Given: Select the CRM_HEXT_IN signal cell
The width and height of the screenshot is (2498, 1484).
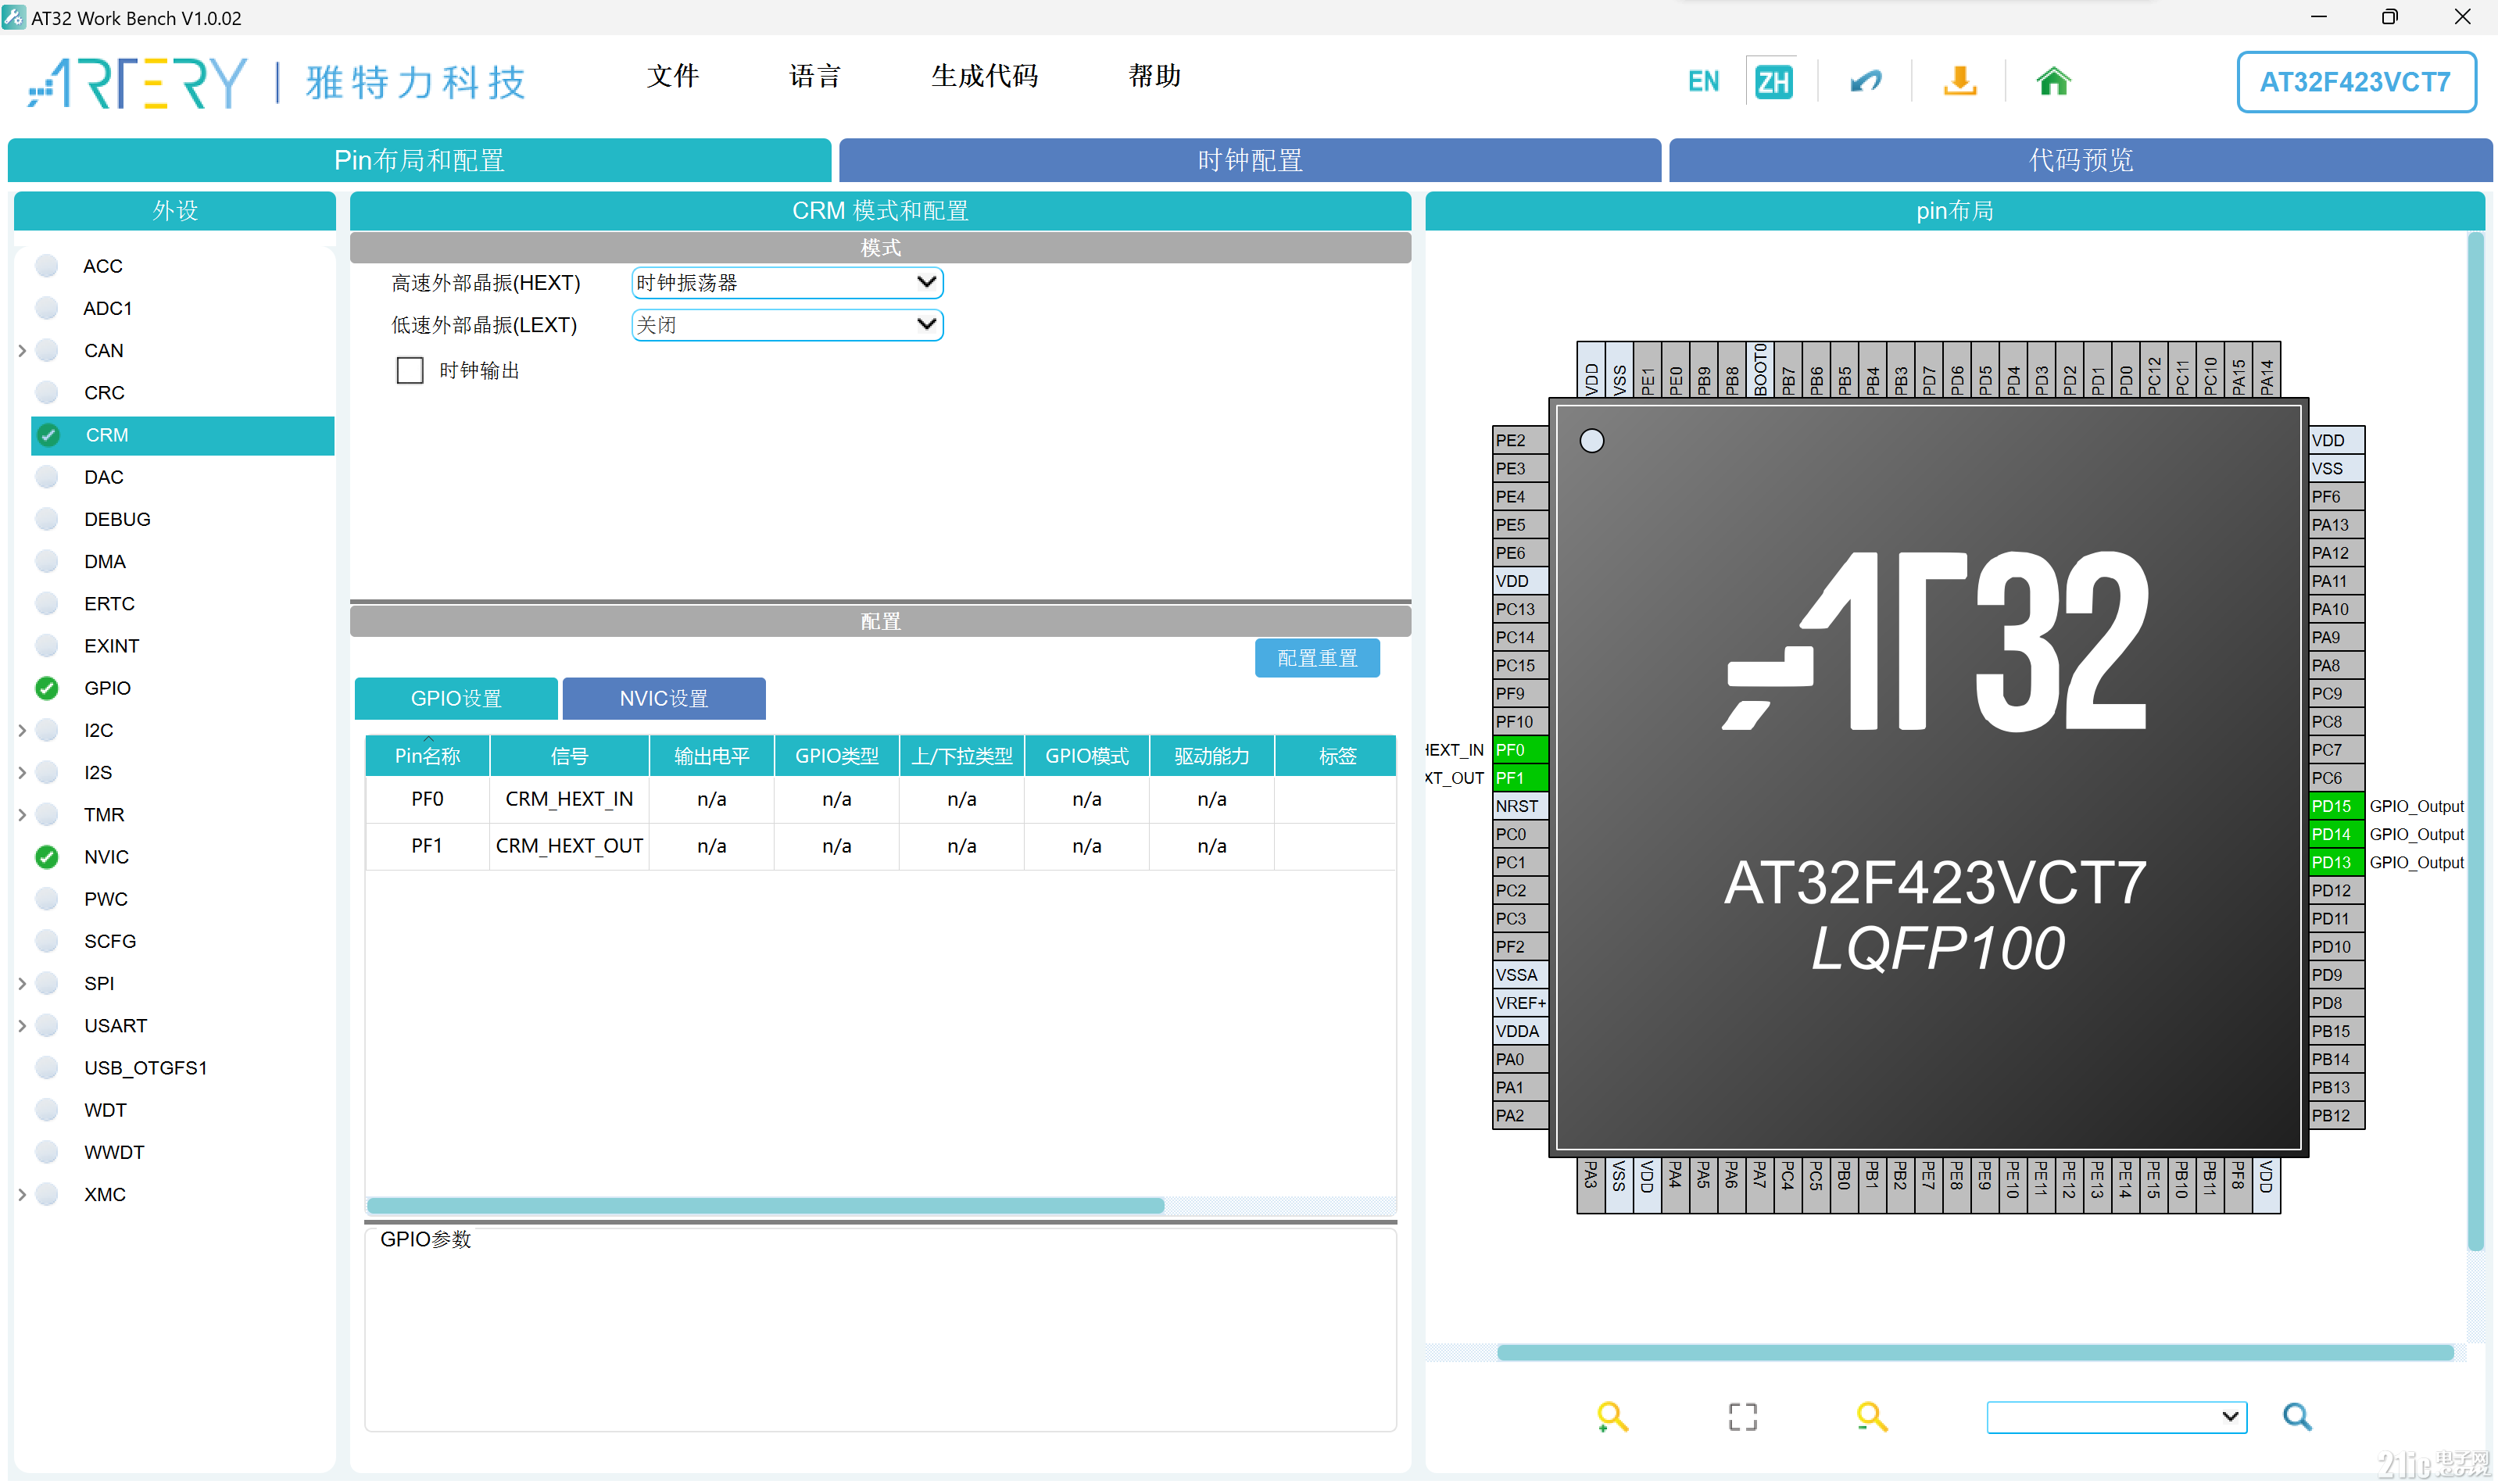Looking at the screenshot, I should [x=568, y=799].
